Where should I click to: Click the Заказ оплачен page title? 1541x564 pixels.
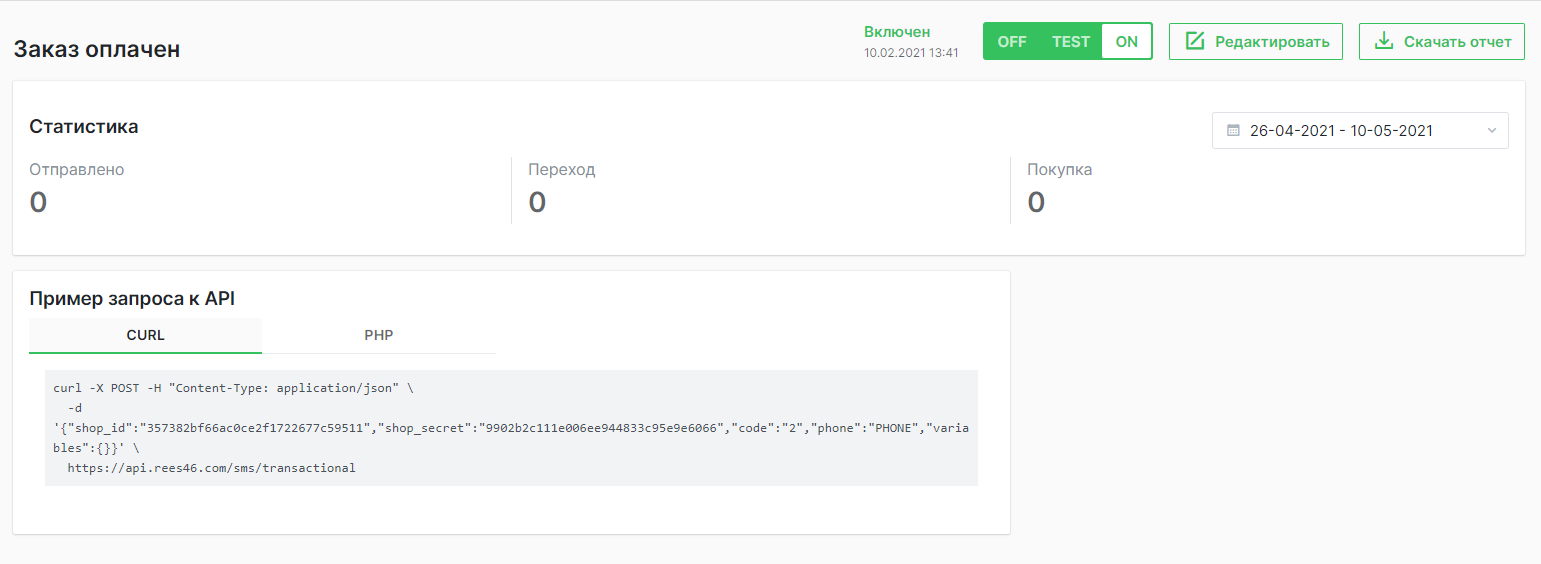click(x=97, y=49)
